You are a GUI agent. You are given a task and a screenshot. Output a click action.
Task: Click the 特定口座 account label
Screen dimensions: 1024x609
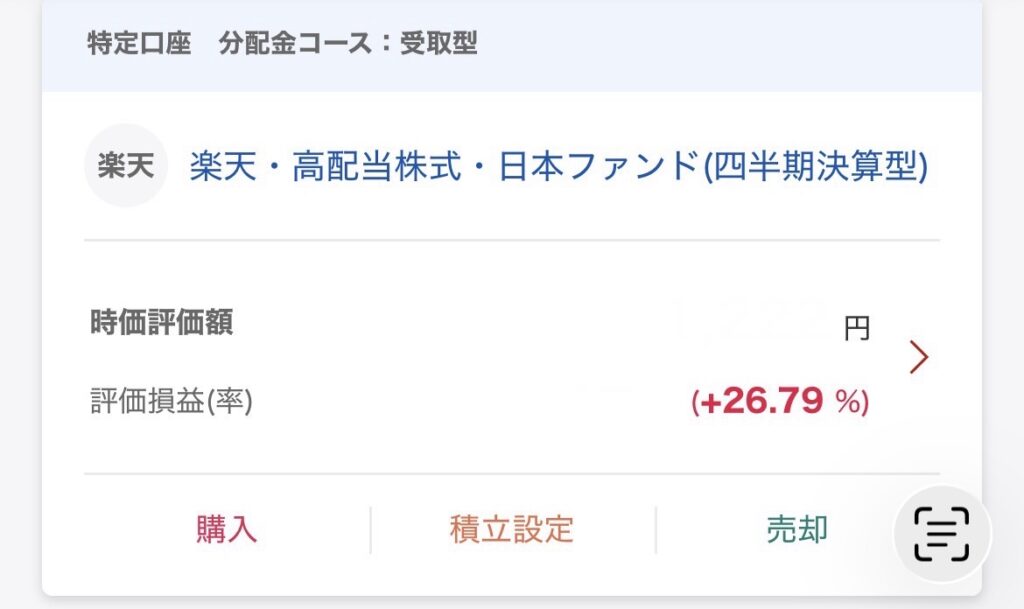coord(139,44)
